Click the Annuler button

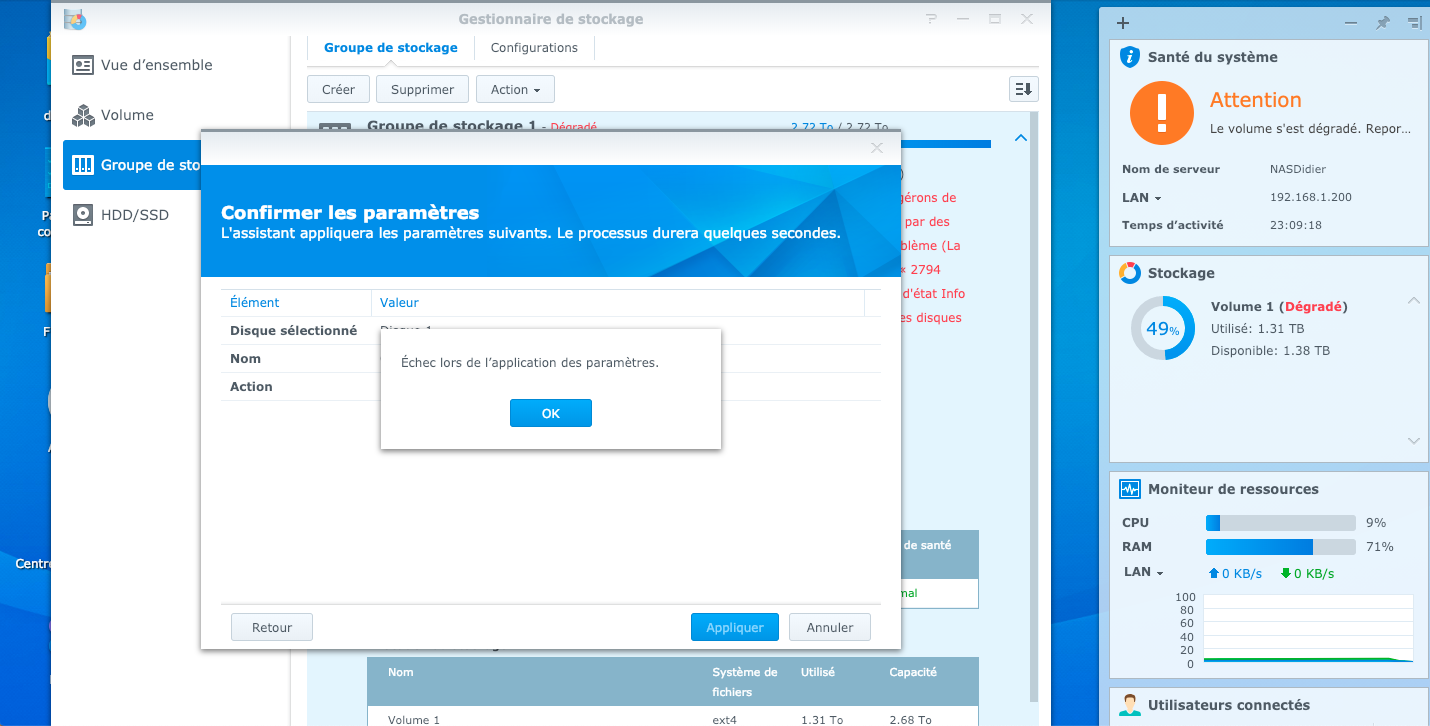pyautogui.click(x=830, y=627)
